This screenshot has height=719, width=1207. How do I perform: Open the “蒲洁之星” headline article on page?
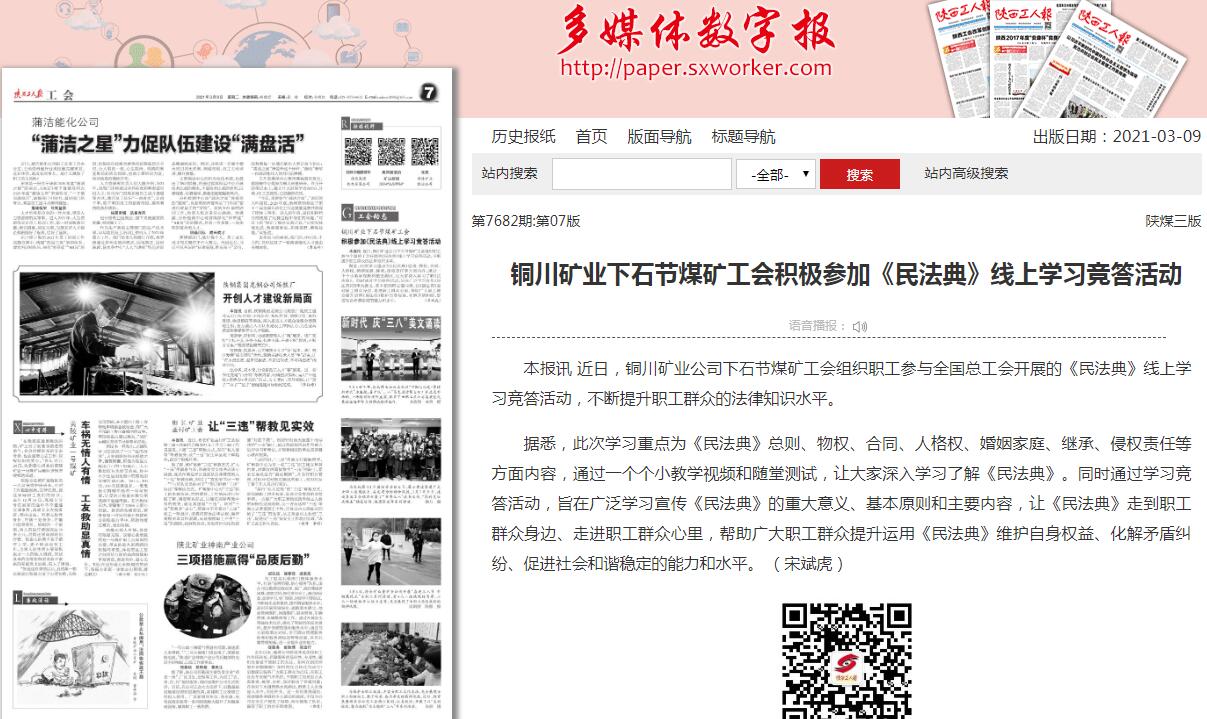[165, 140]
